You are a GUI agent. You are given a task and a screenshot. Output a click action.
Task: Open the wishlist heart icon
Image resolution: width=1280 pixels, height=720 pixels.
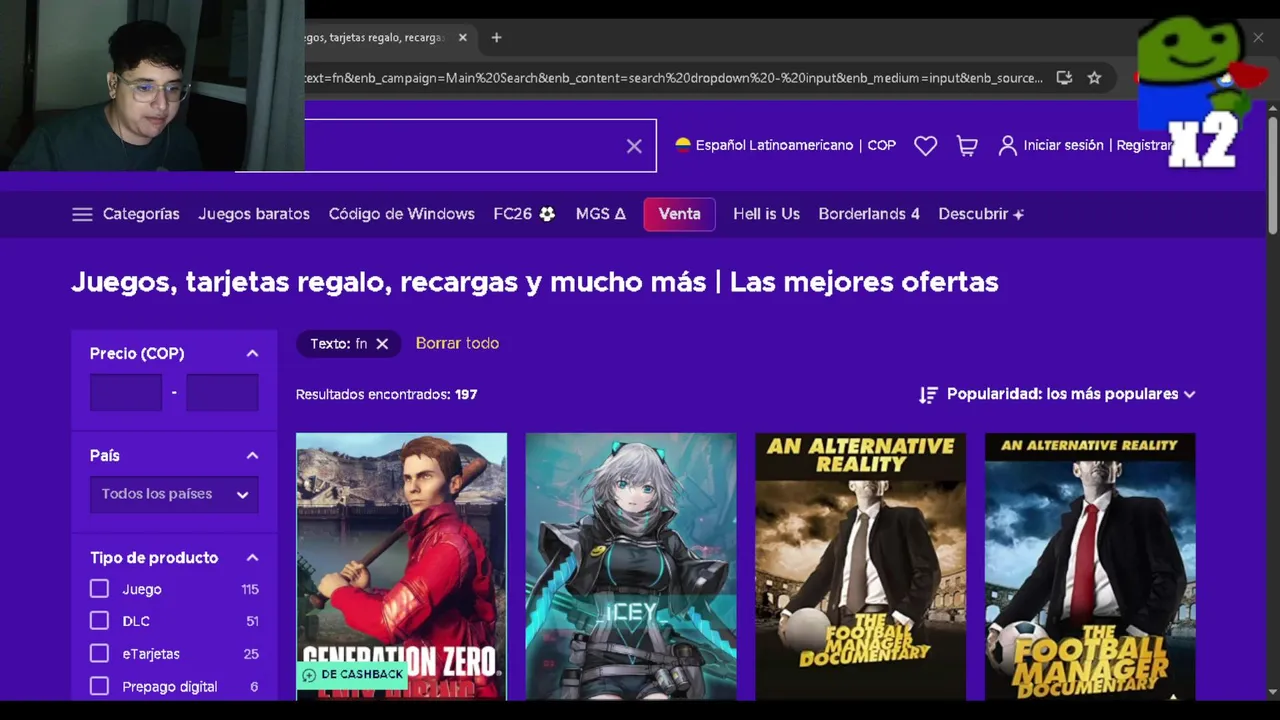(926, 146)
